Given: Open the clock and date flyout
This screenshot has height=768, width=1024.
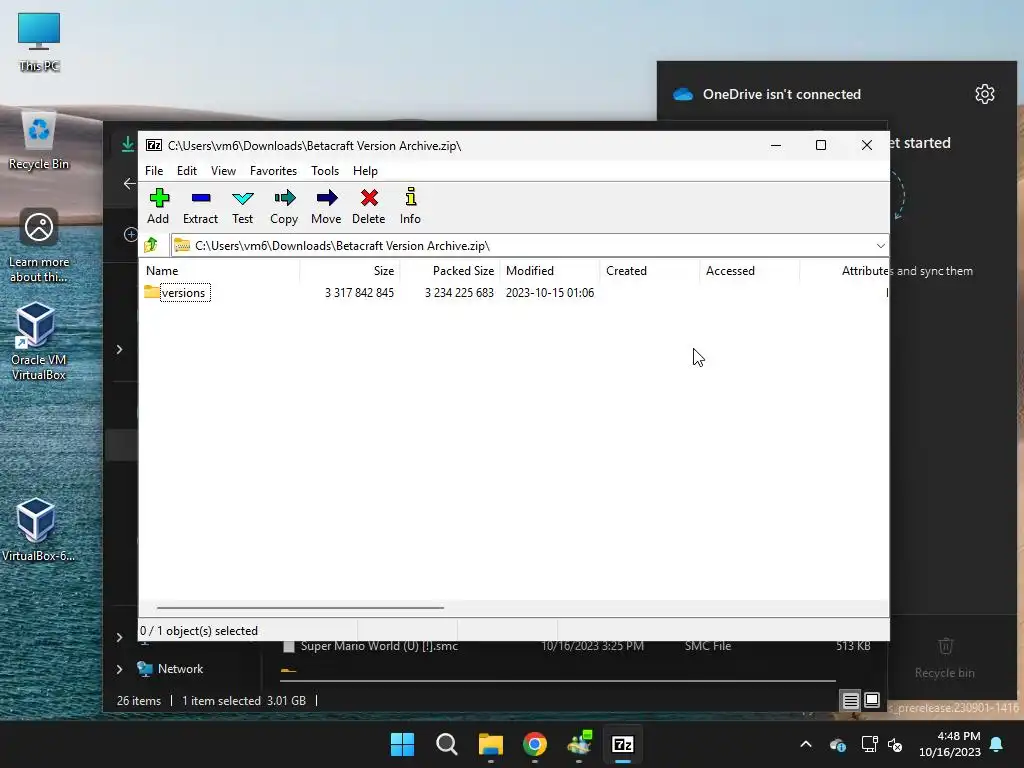Looking at the screenshot, I should point(950,744).
